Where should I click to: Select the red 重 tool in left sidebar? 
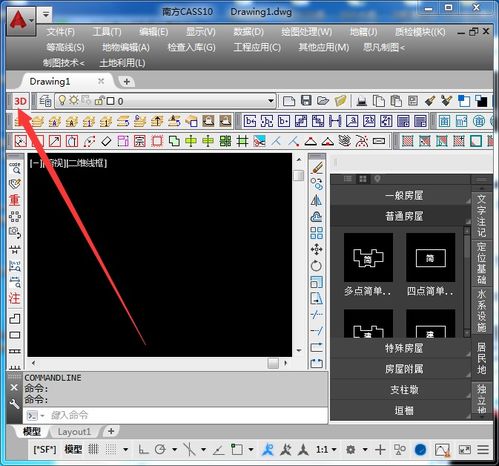click(x=15, y=200)
